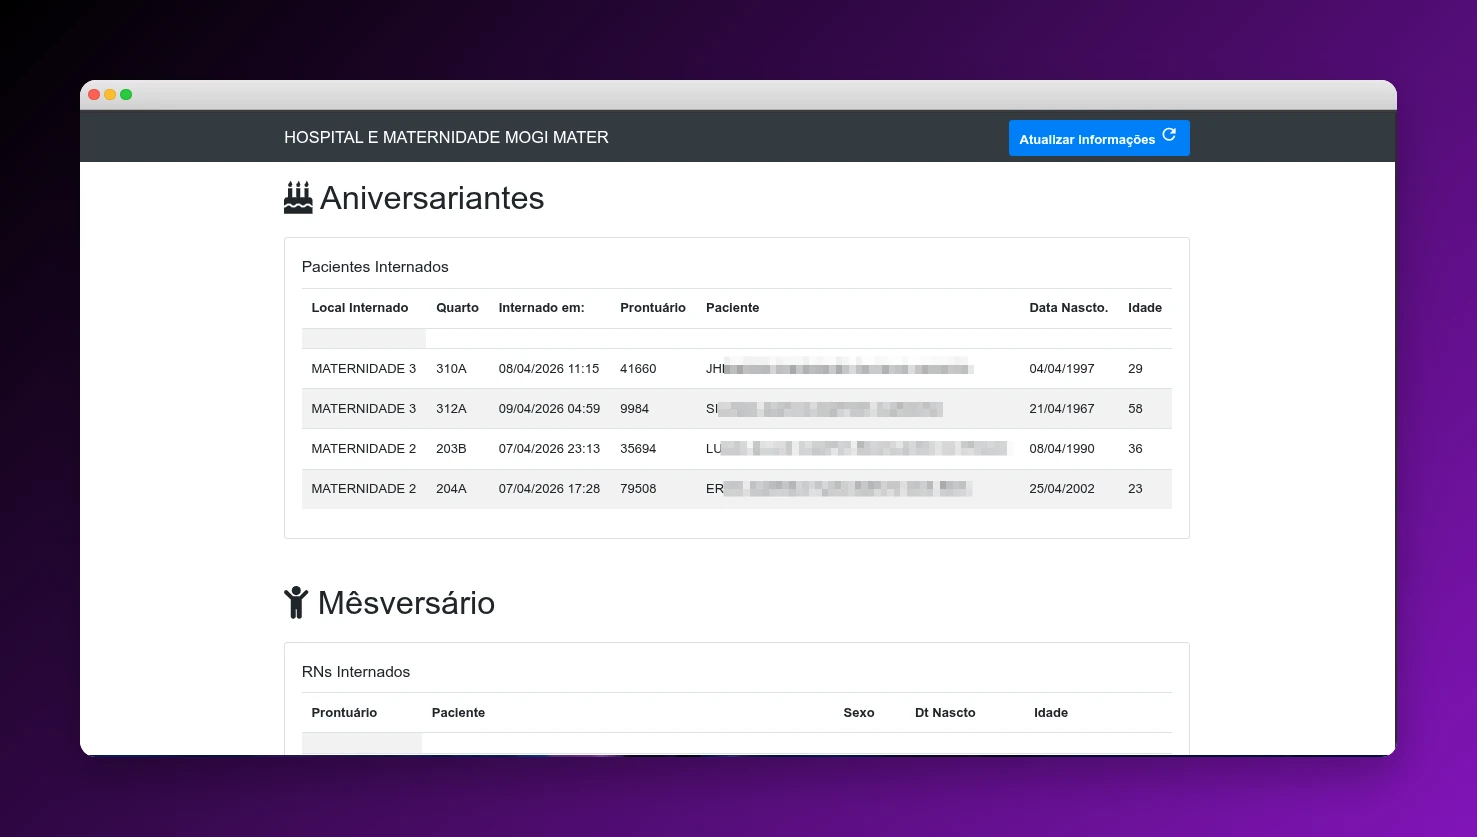Click the Local Internado column header
The height and width of the screenshot is (837, 1477).
click(360, 308)
